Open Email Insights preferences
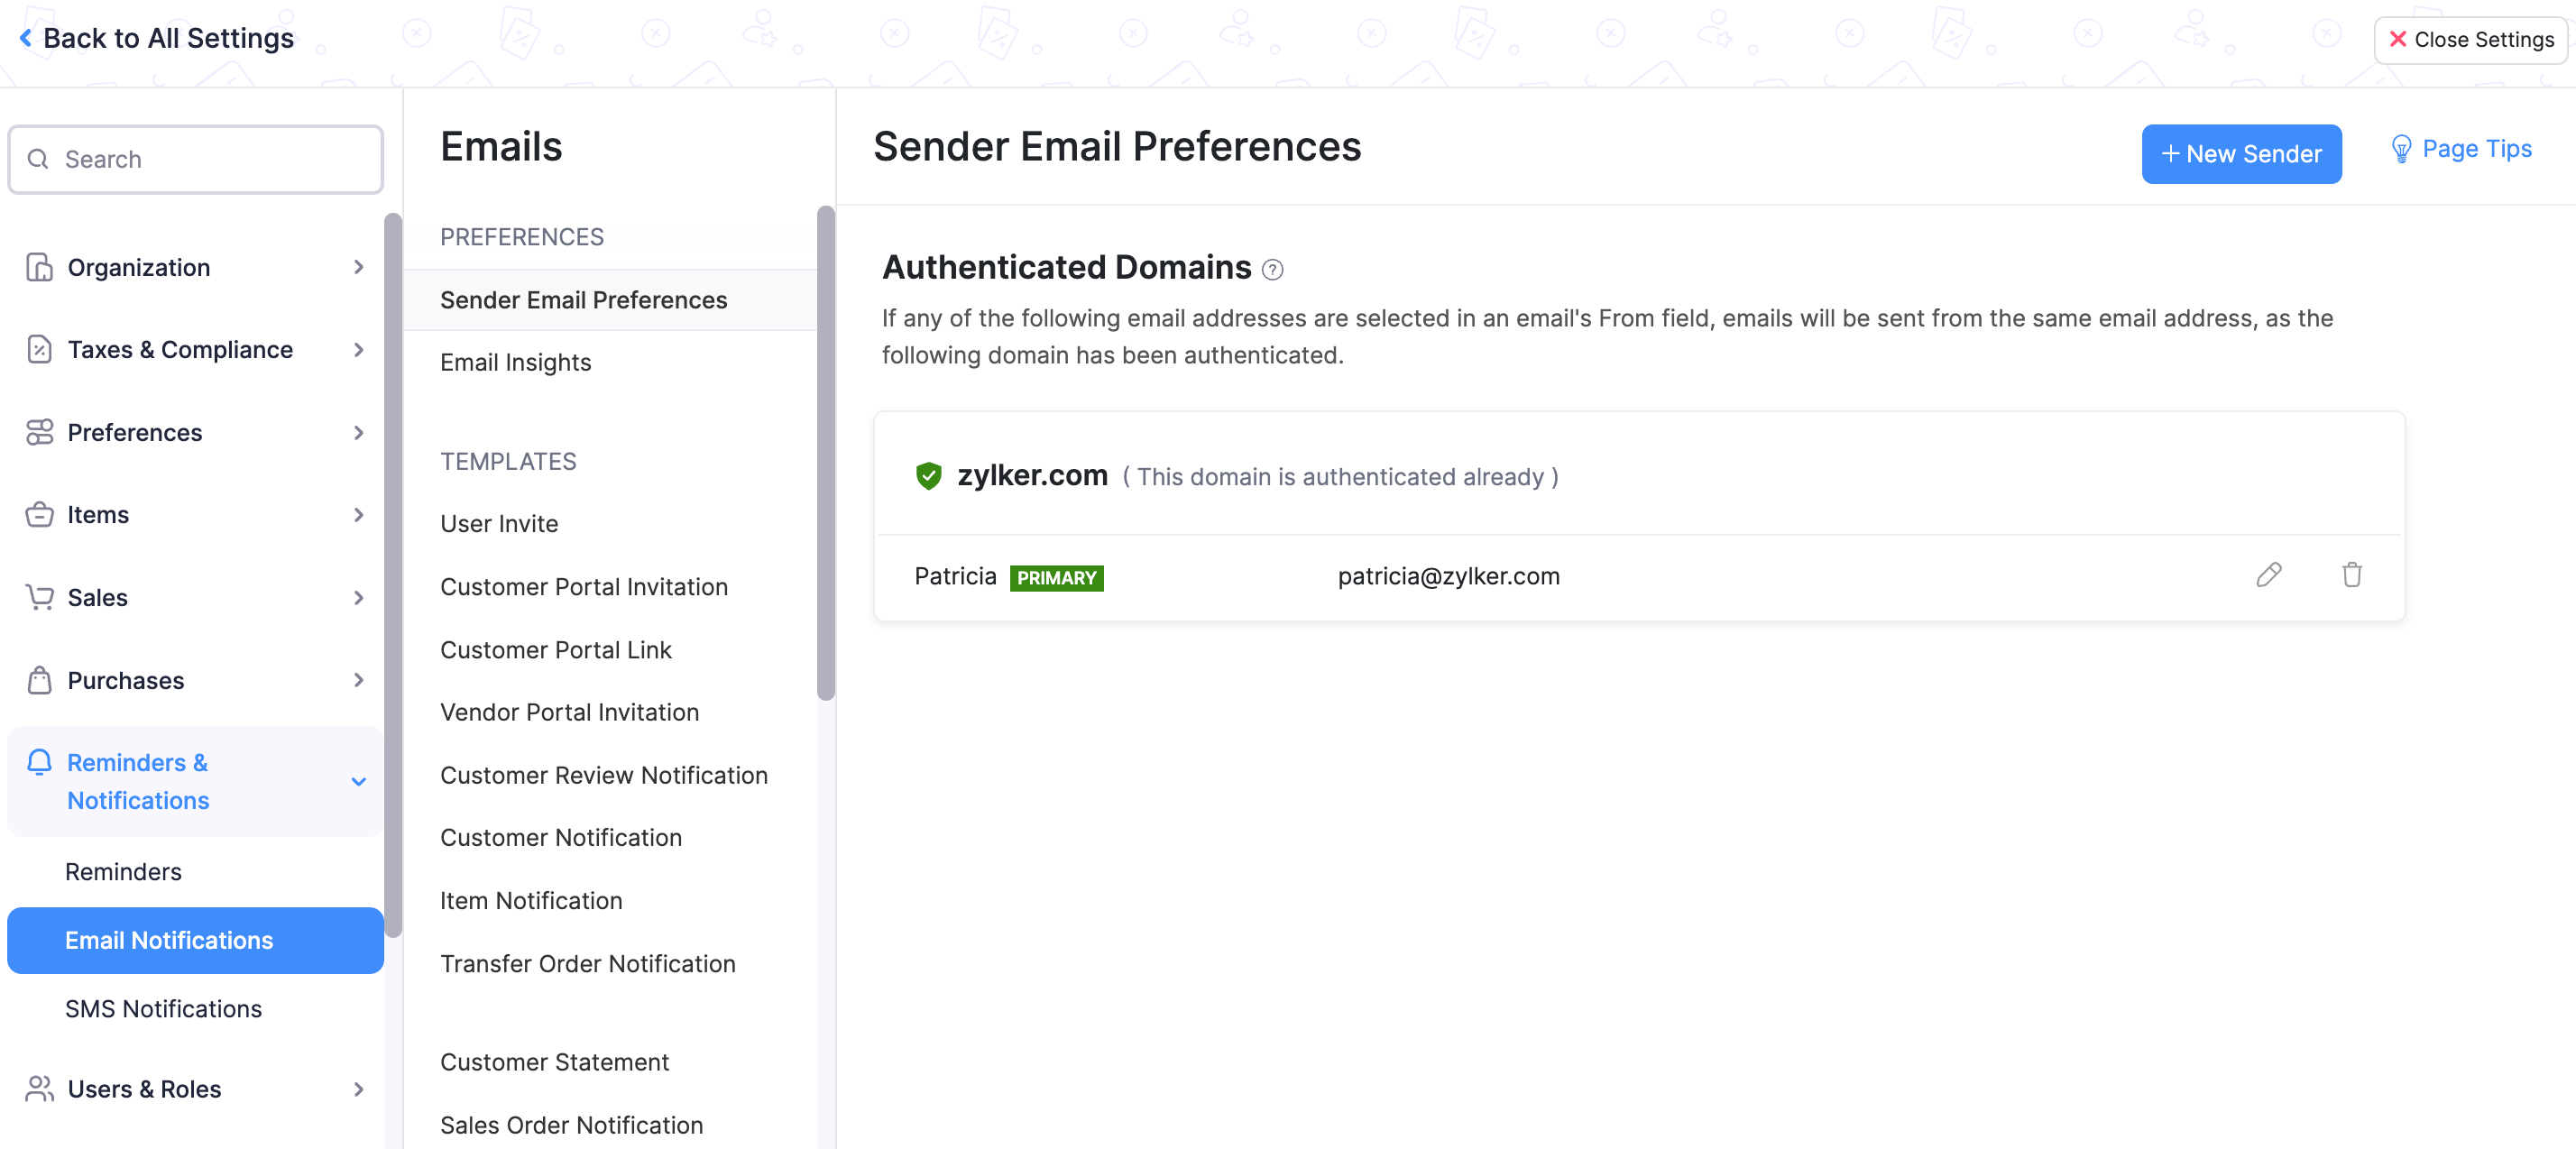Viewport: 2576px width, 1149px height. (515, 363)
